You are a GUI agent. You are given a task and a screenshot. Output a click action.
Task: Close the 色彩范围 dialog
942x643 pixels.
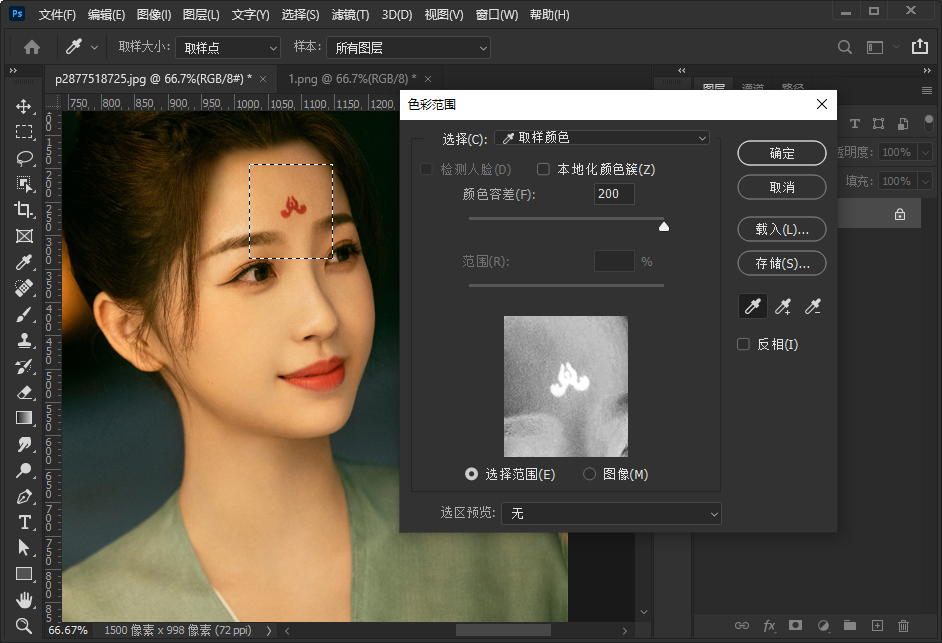point(821,105)
